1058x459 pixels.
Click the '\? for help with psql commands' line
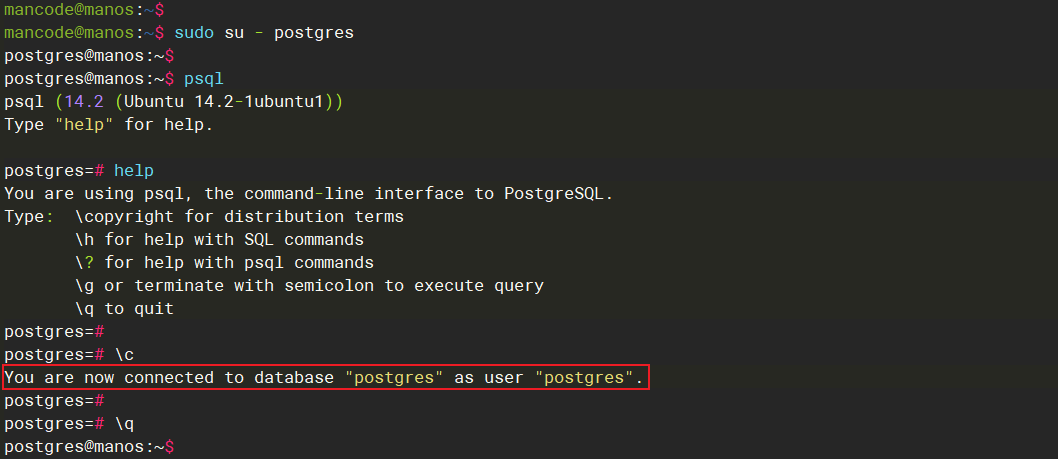point(223,262)
